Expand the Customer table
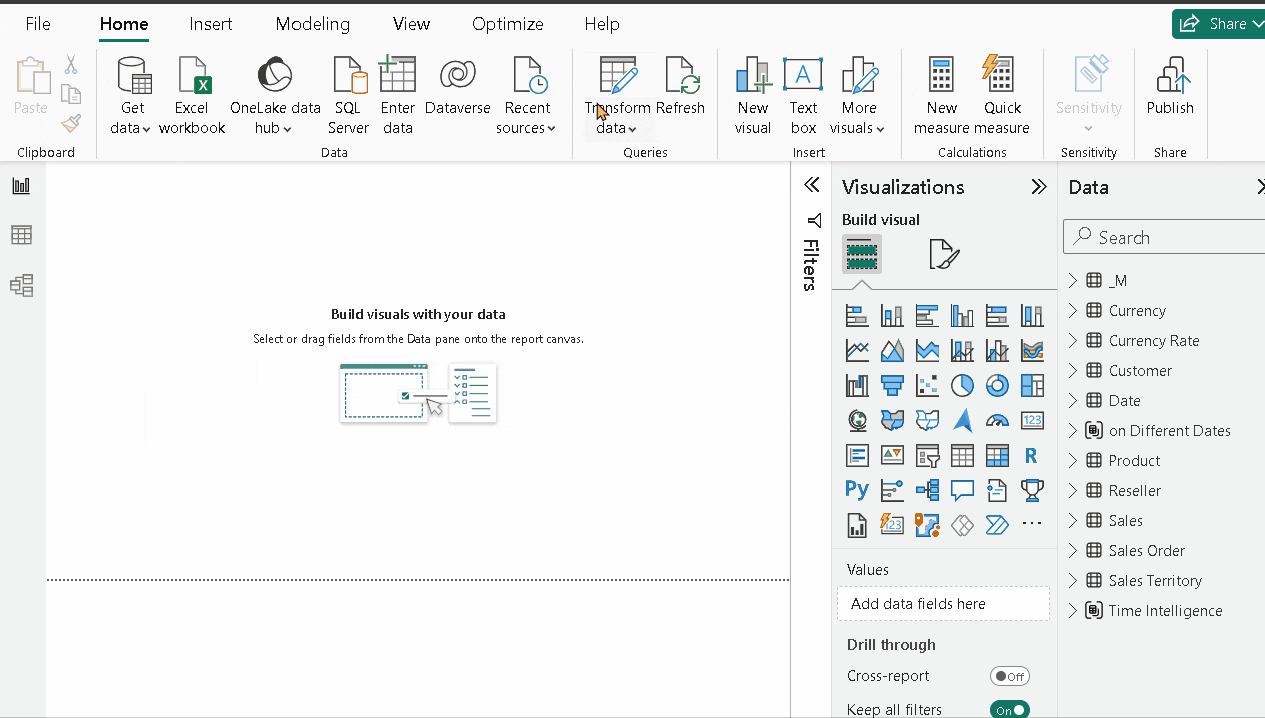 1073,370
